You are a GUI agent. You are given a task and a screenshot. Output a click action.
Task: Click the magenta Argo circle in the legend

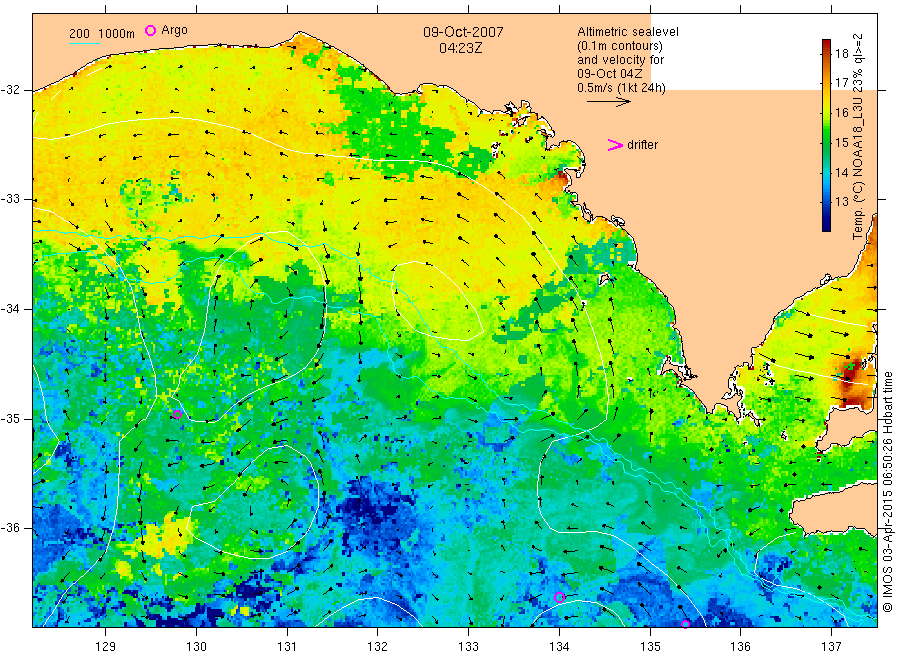tap(150, 30)
